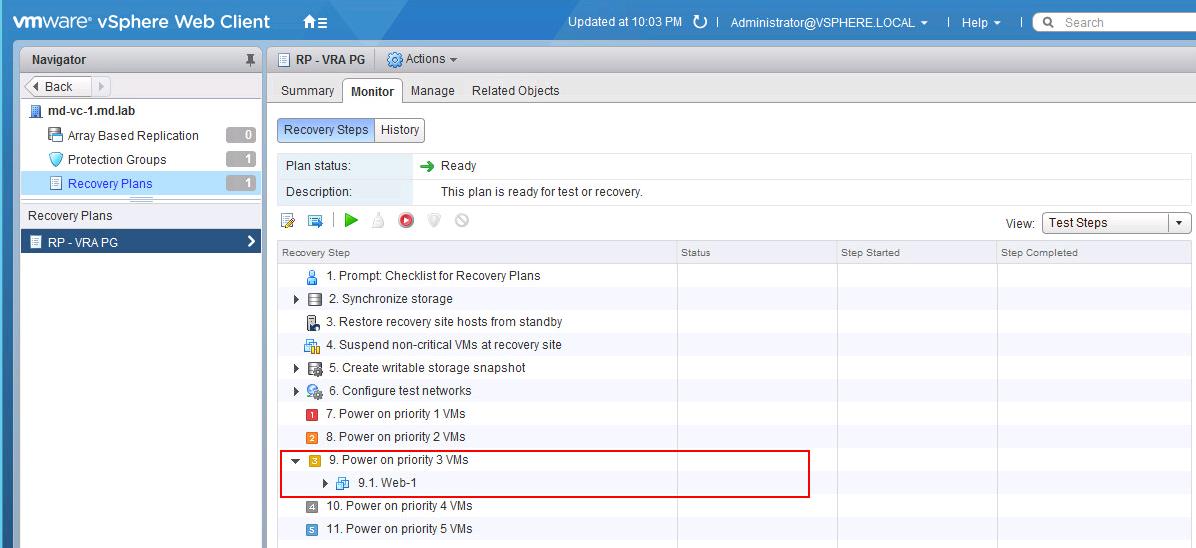Click the grayed reprotect shield icon
1196x548 pixels.
click(x=433, y=221)
